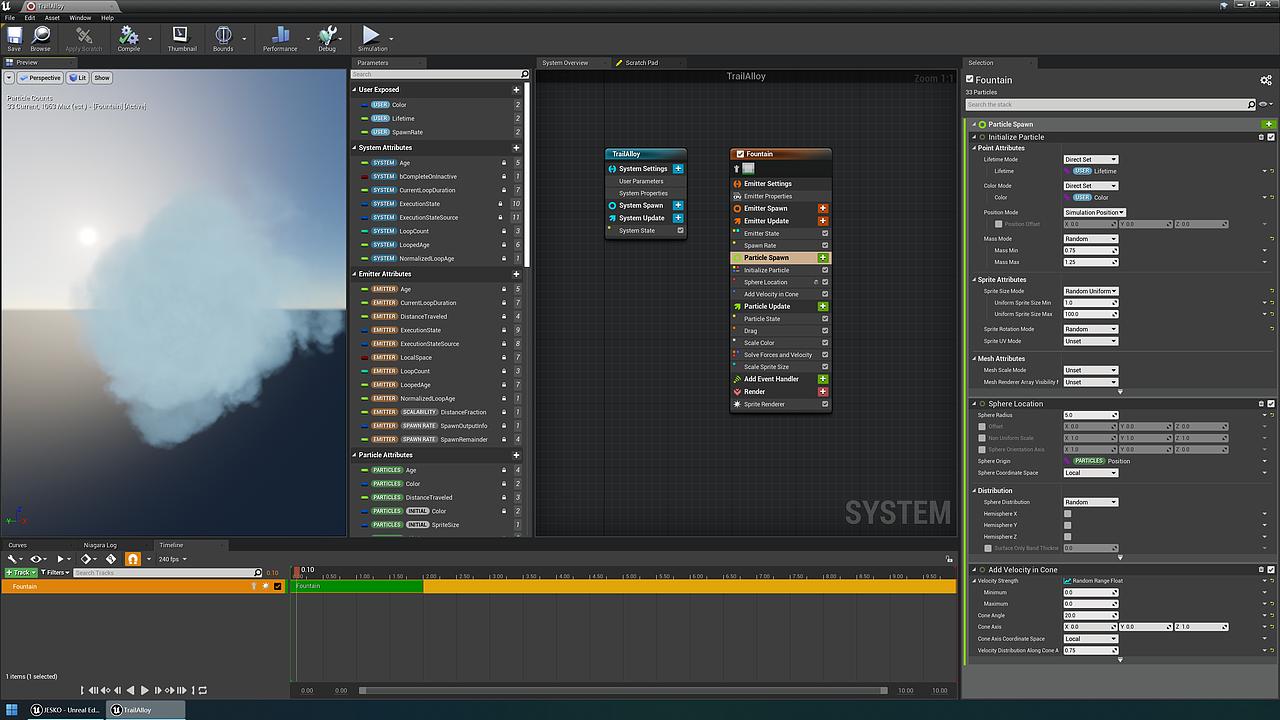Browse to asset in Content Browser

[x=40, y=39]
